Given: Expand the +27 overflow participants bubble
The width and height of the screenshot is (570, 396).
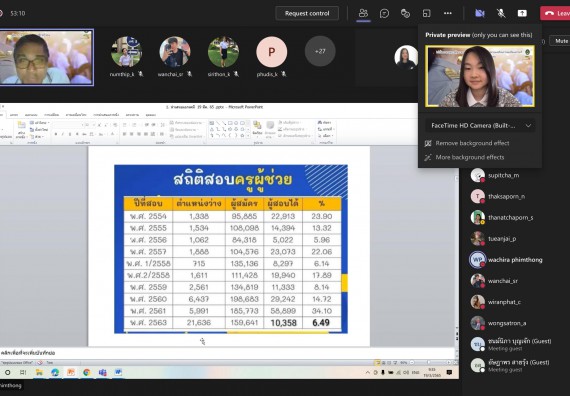Looking at the screenshot, I should 320,51.
